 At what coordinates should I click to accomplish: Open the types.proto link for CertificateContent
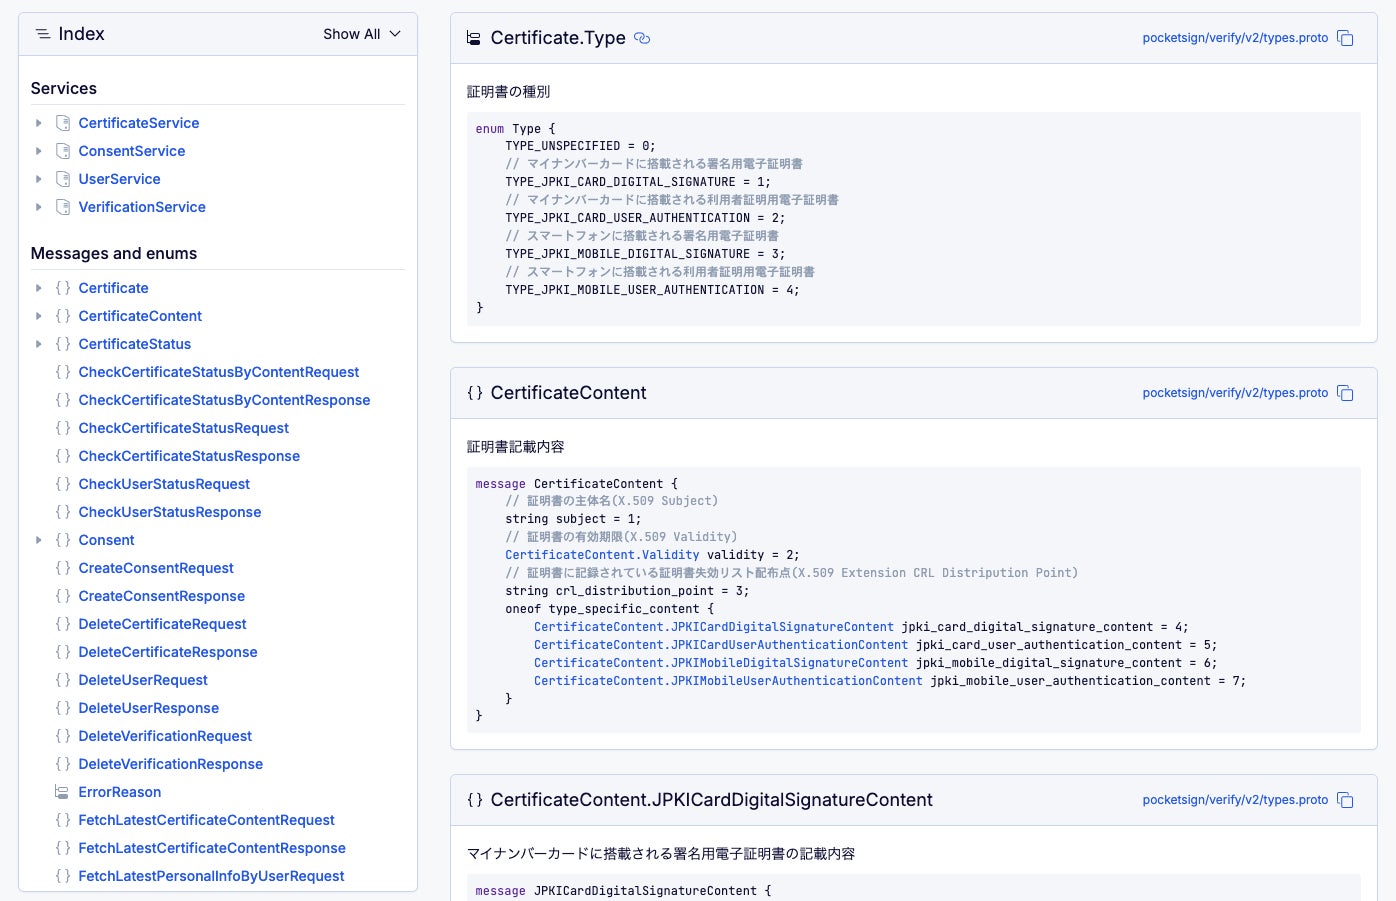click(1235, 393)
